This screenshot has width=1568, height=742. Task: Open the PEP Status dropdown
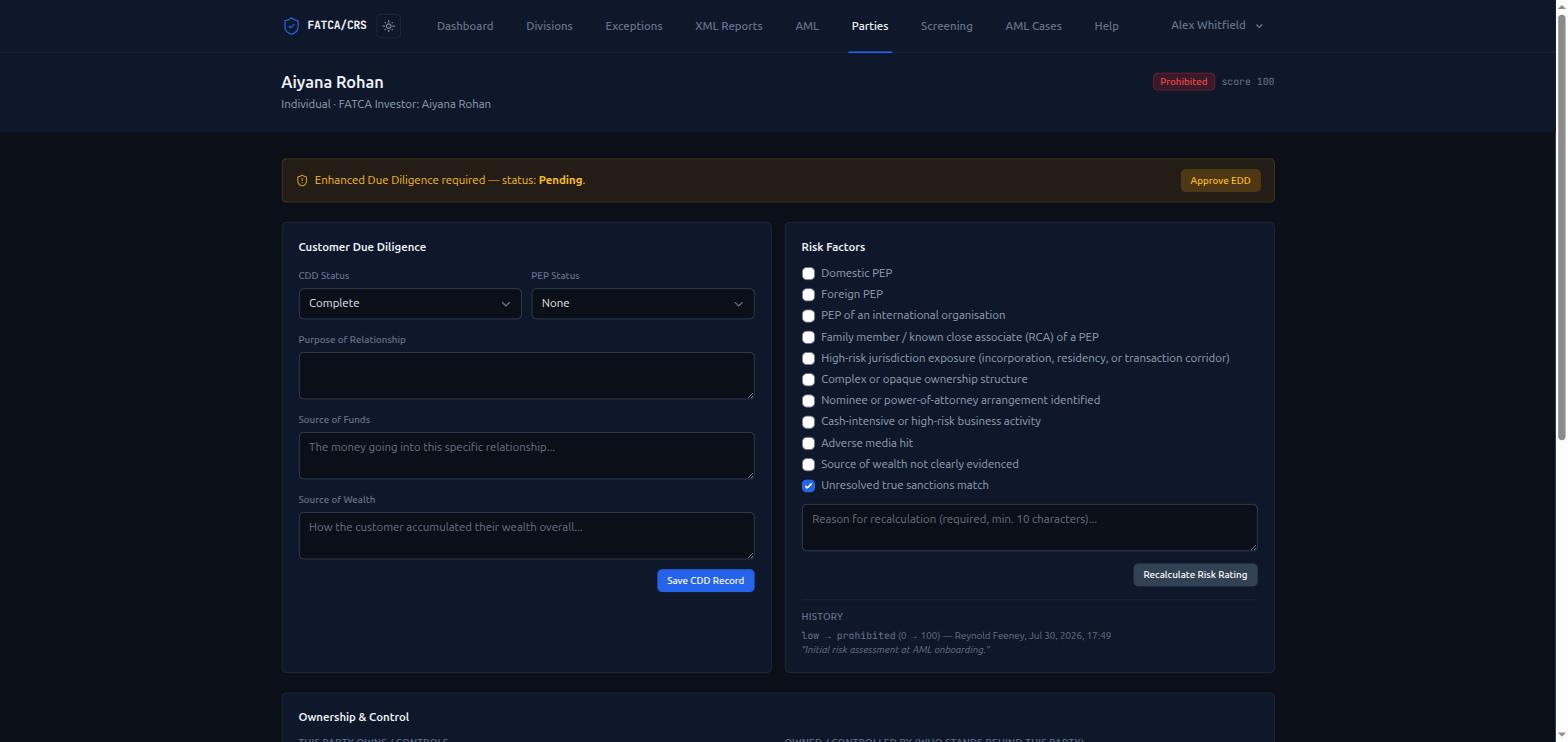pos(643,304)
